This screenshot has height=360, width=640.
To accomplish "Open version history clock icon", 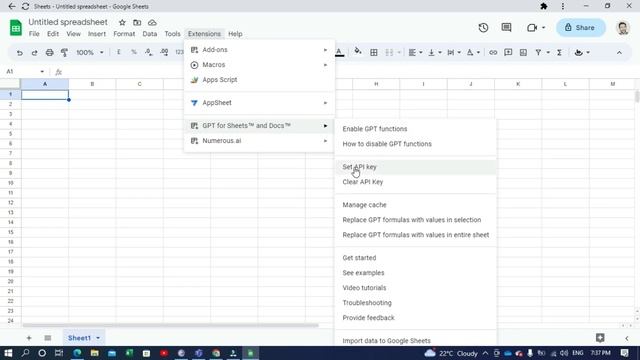I will (483, 28).
